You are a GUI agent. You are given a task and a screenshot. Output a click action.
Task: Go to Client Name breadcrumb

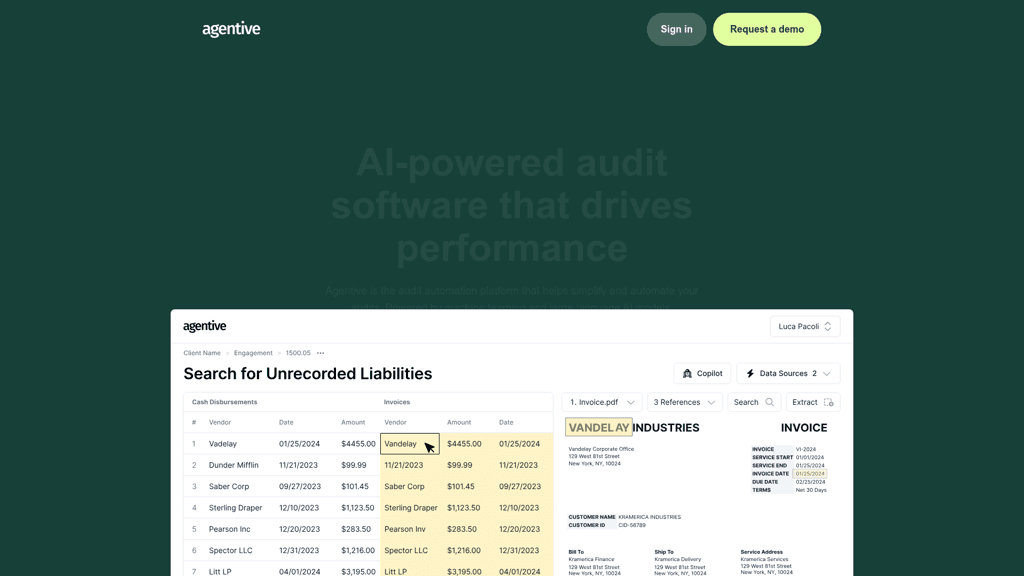tap(202, 353)
